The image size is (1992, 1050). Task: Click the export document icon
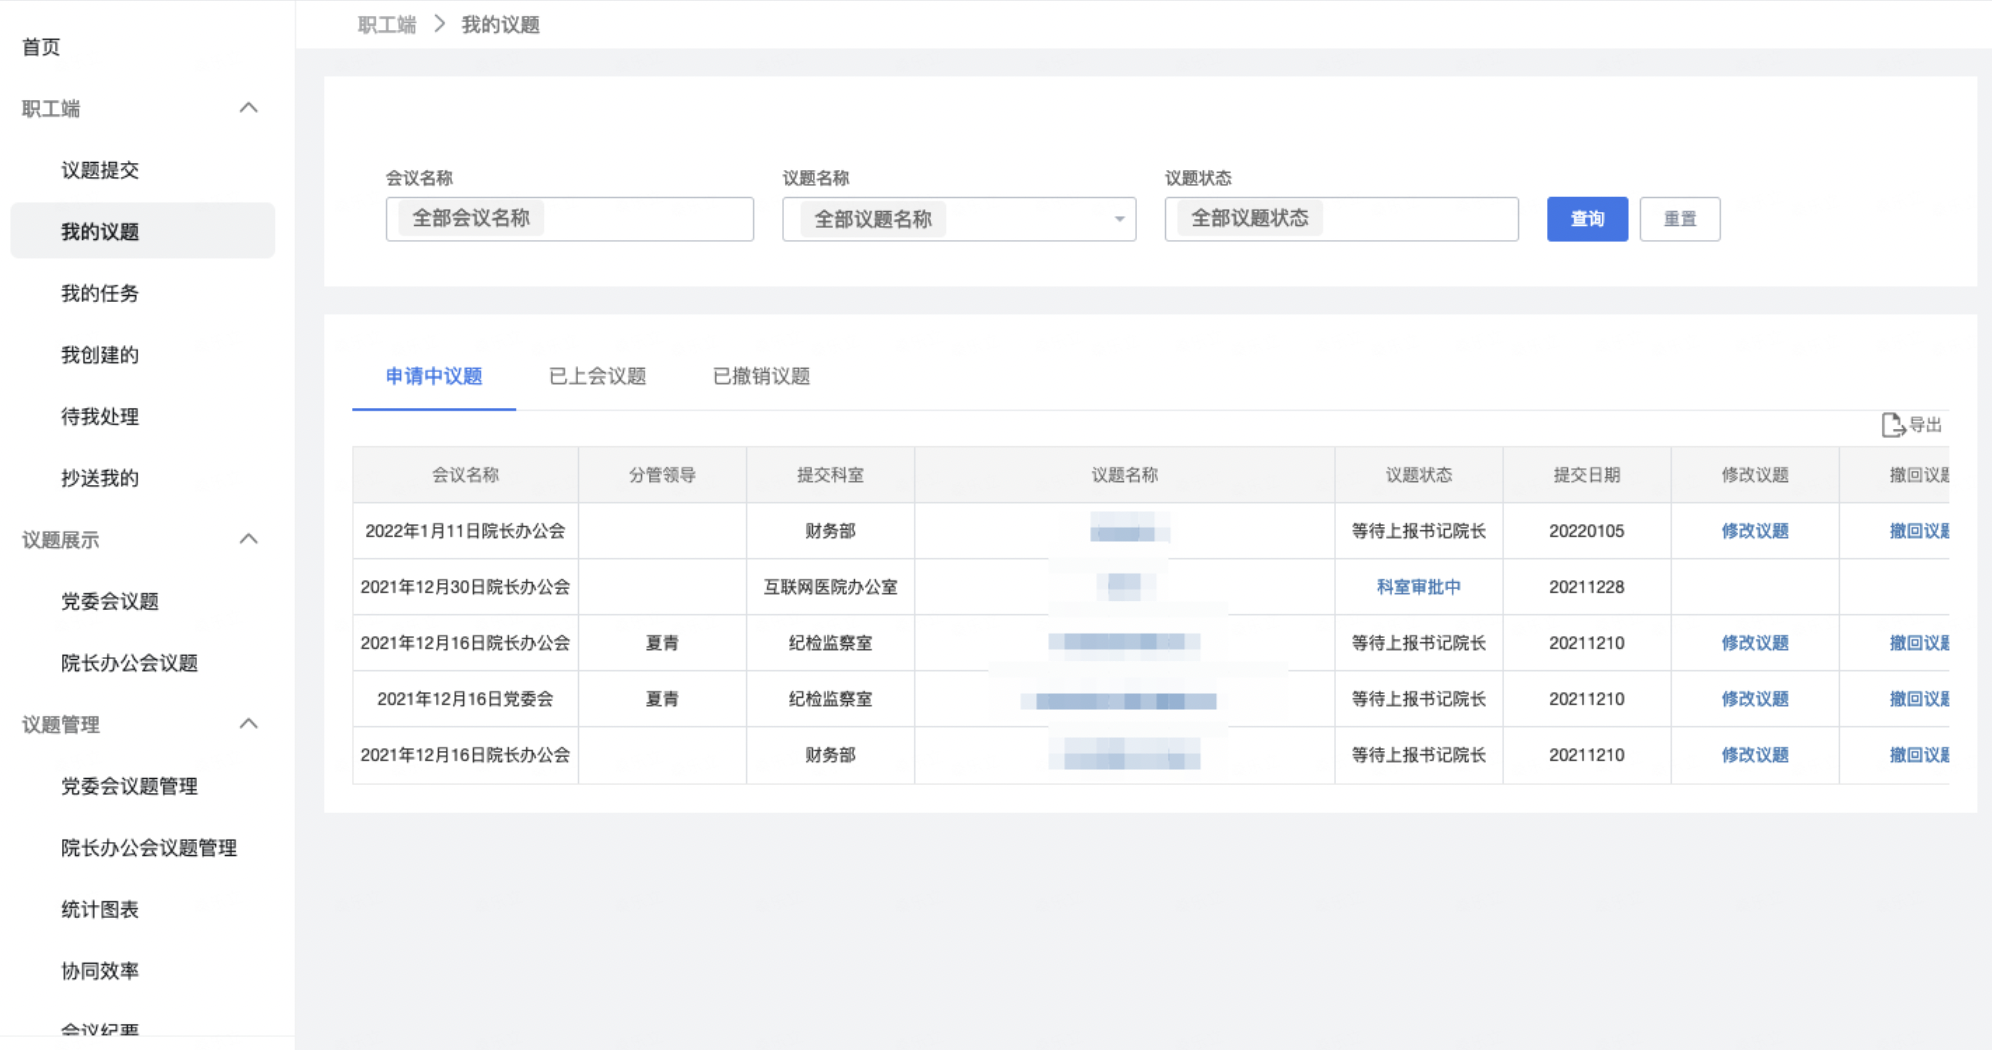pyautogui.click(x=1892, y=425)
